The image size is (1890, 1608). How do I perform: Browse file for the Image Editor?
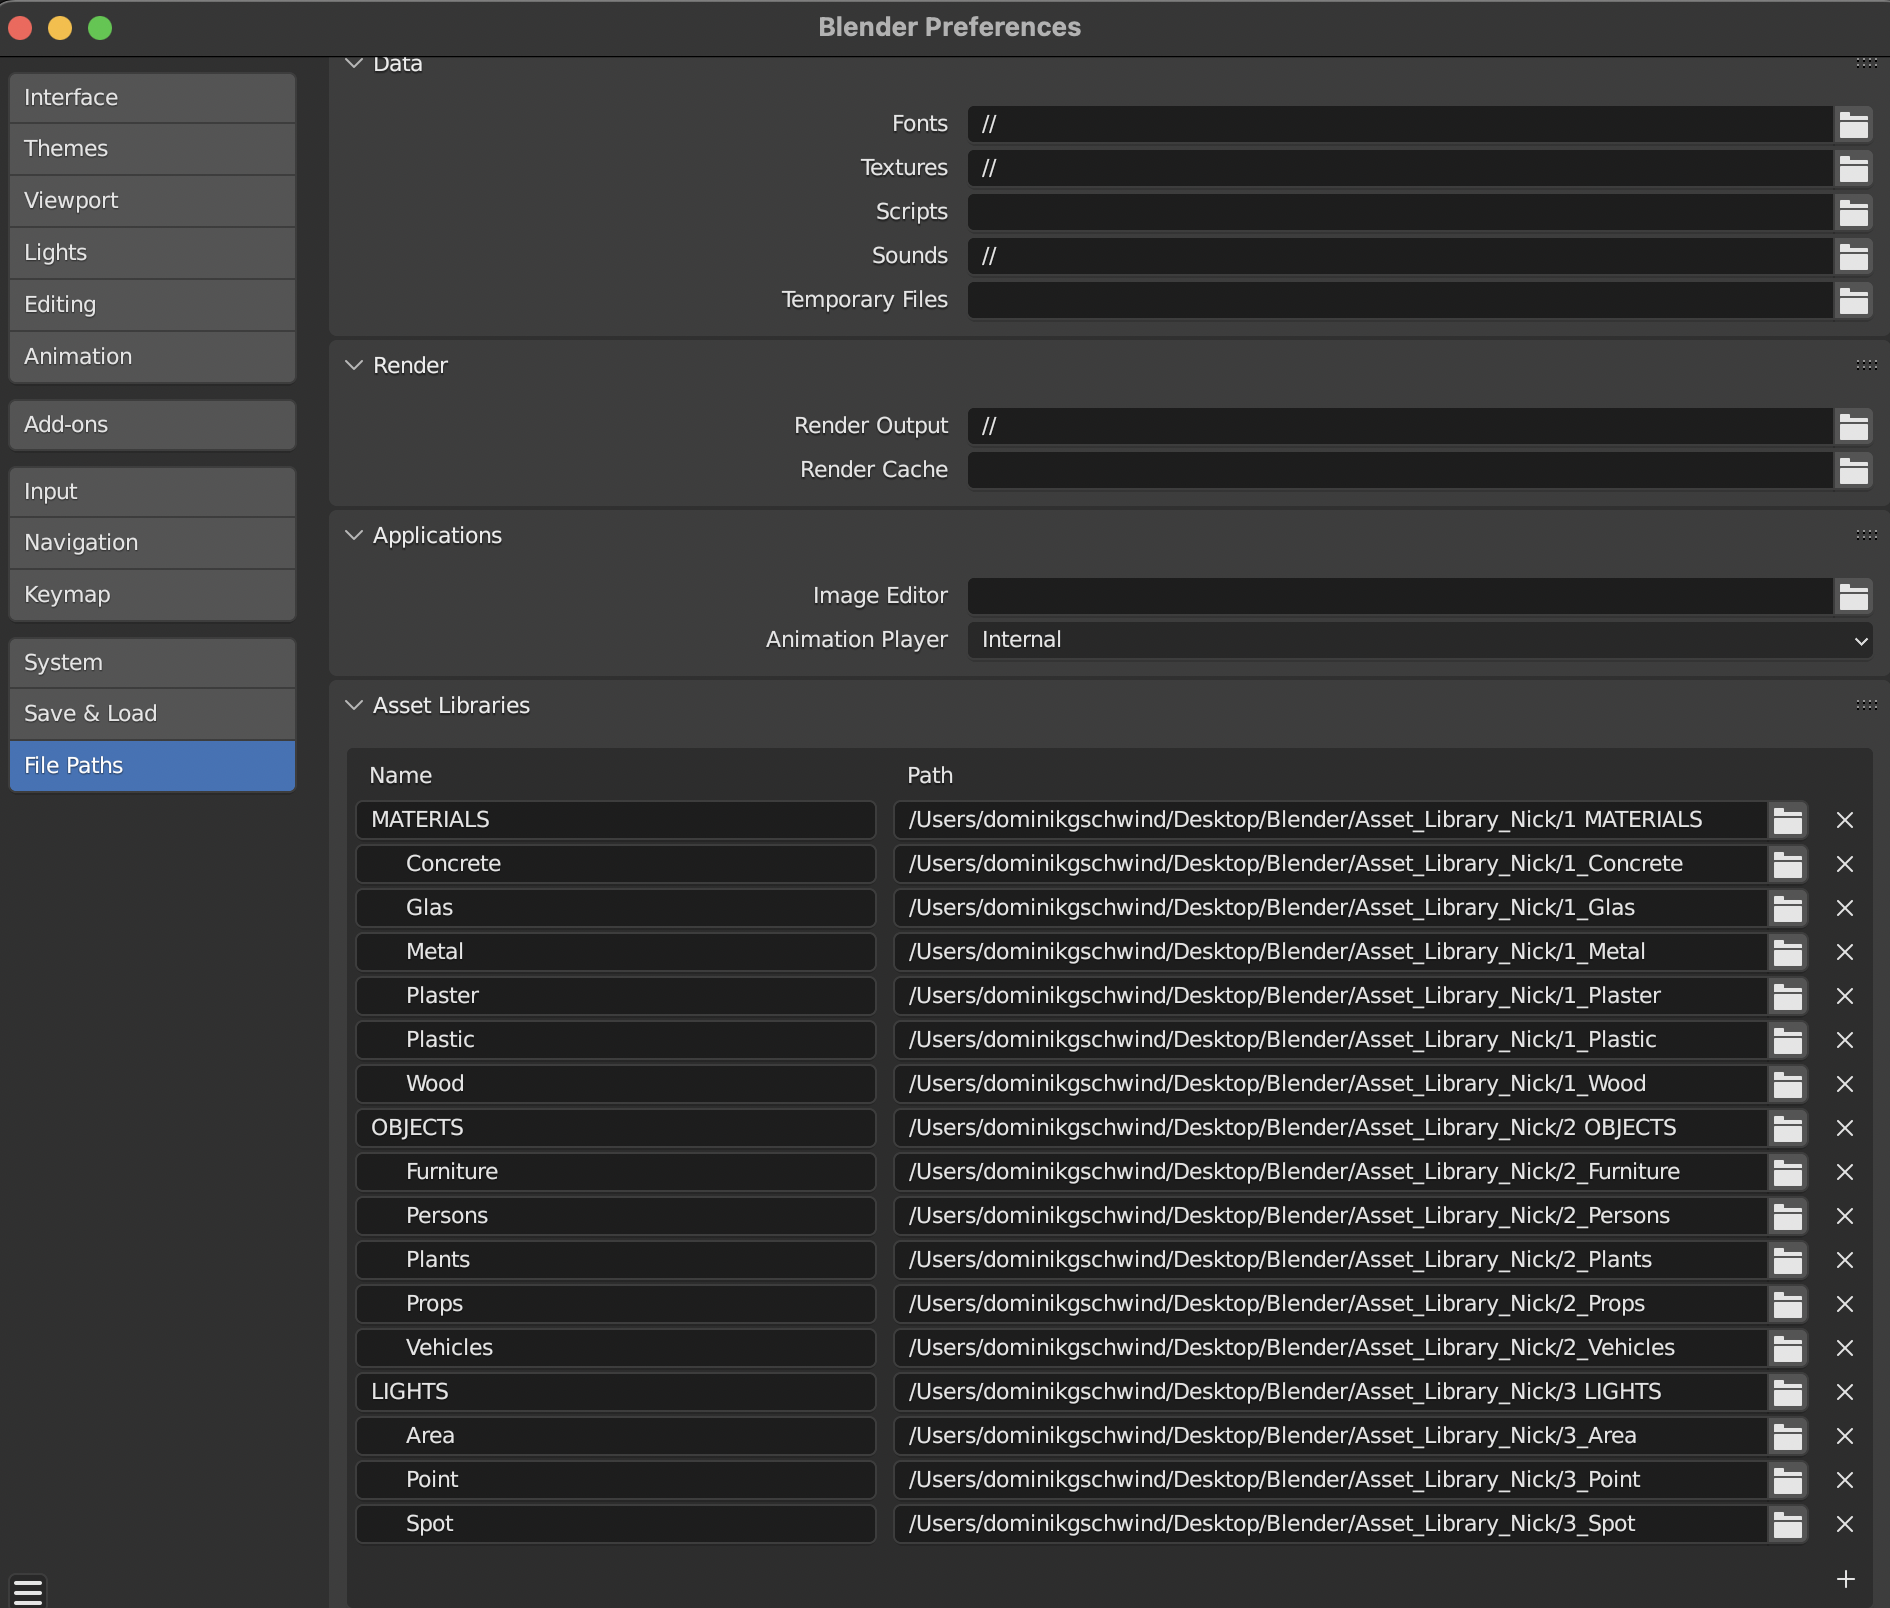pyautogui.click(x=1854, y=596)
